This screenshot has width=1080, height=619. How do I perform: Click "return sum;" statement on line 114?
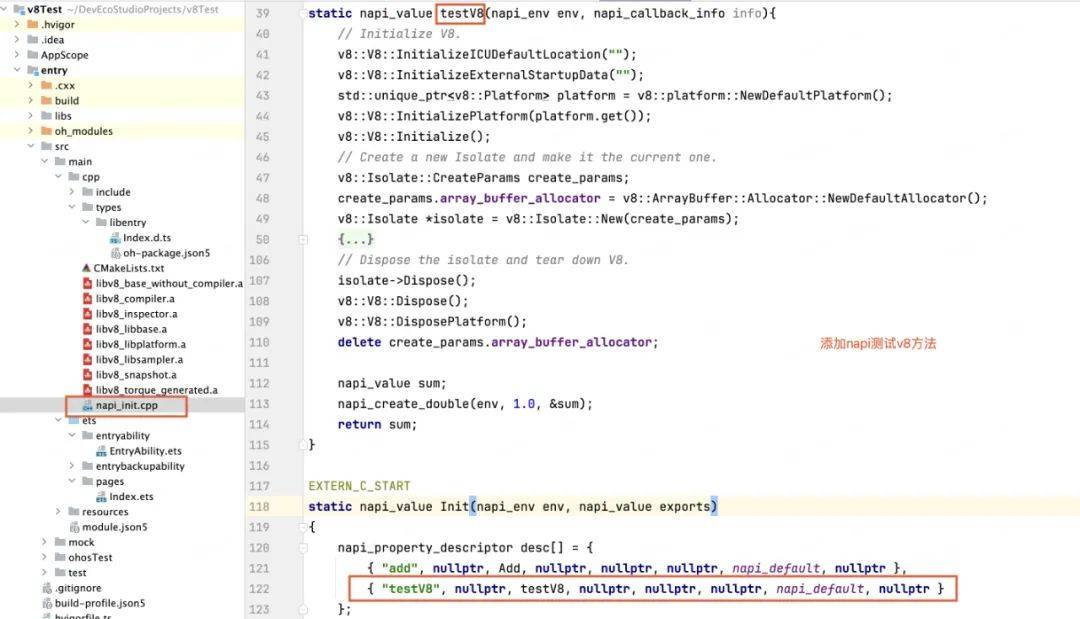pyautogui.click(x=377, y=424)
